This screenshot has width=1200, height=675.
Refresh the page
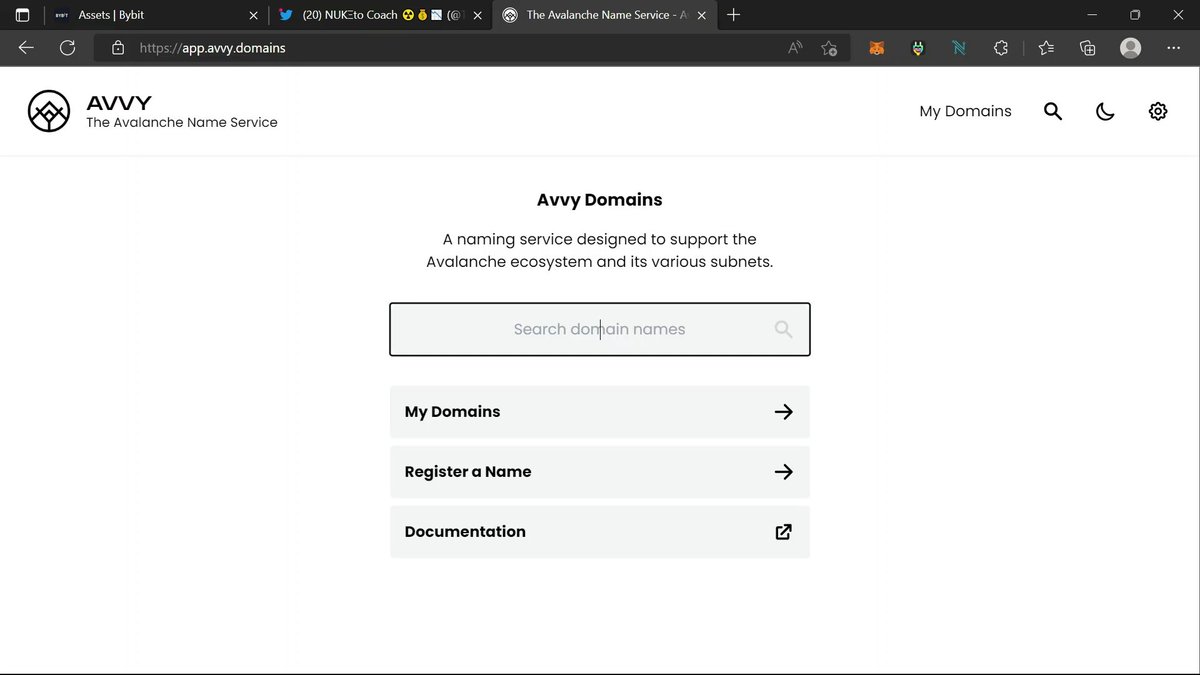(x=67, y=48)
